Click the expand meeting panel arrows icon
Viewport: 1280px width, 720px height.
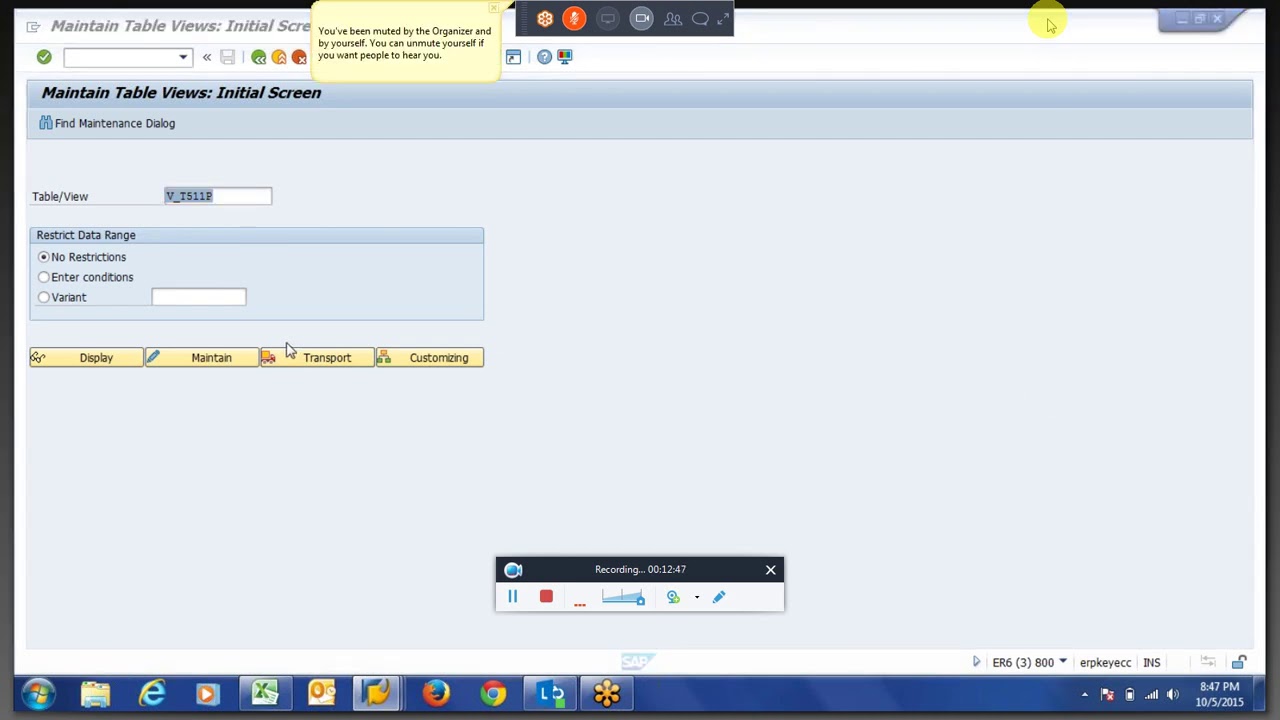click(723, 19)
